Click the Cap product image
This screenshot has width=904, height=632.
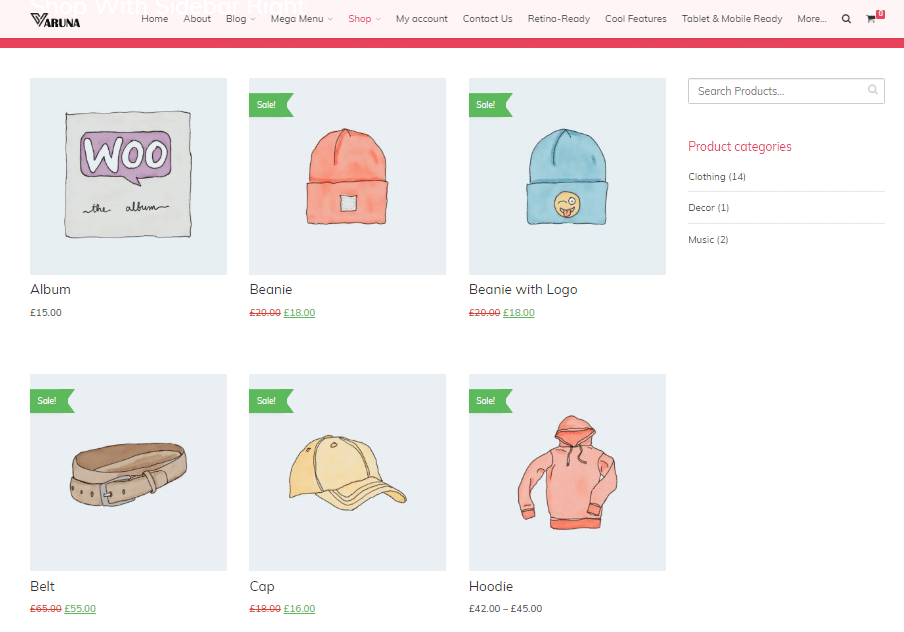click(347, 472)
